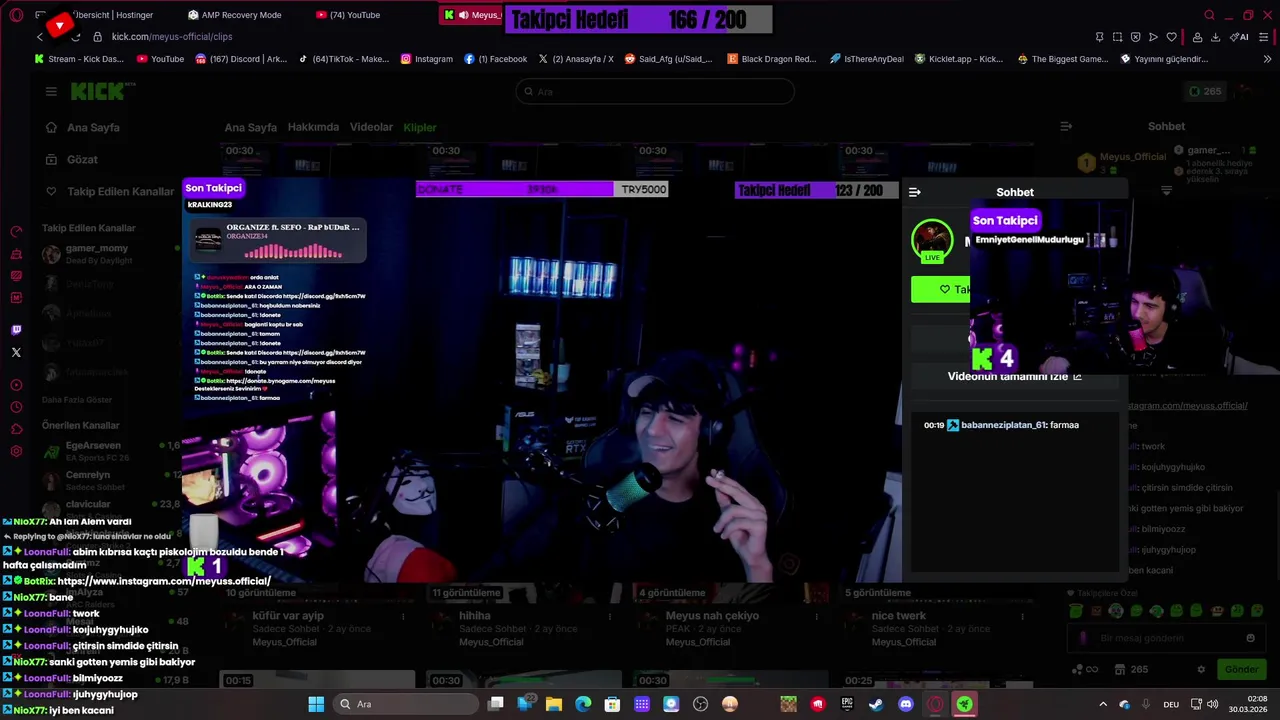Open the 'Meyus nah çekiyo' clip
Image resolution: width=1280 pixels, height=720 pixels.
point(712,616)
